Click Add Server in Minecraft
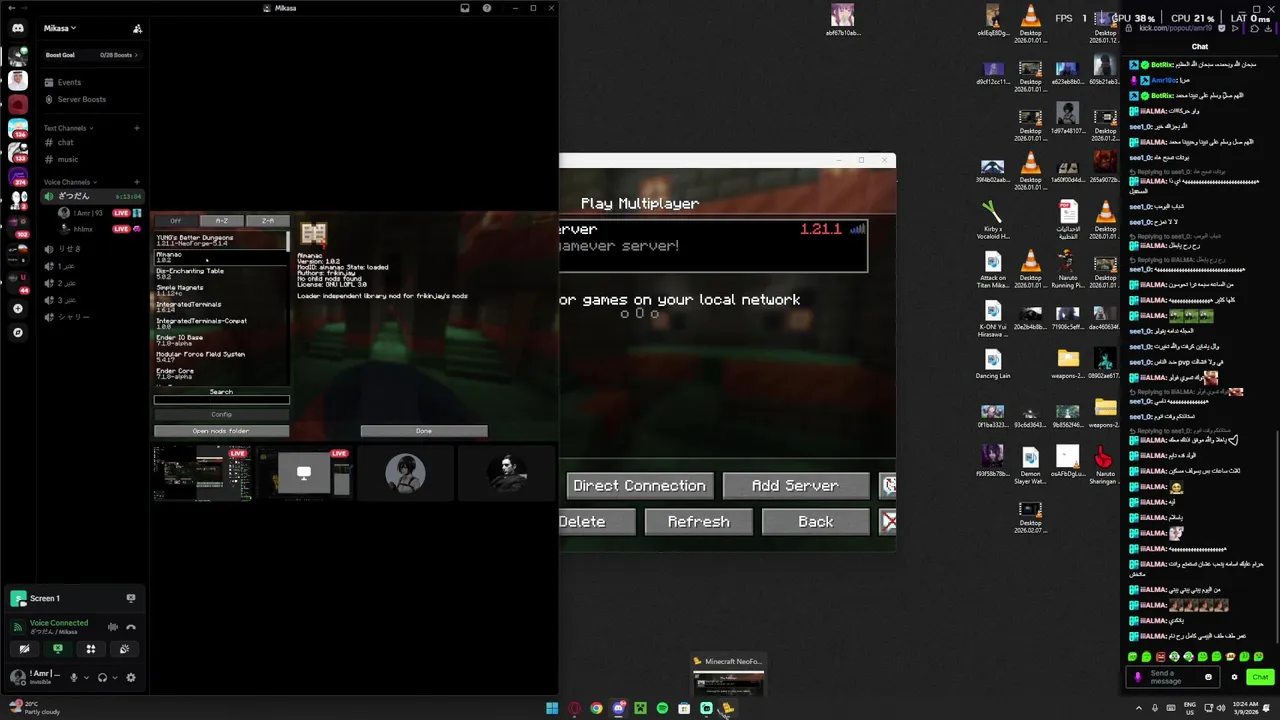1280x720 pixels. [x=795, y=486]
